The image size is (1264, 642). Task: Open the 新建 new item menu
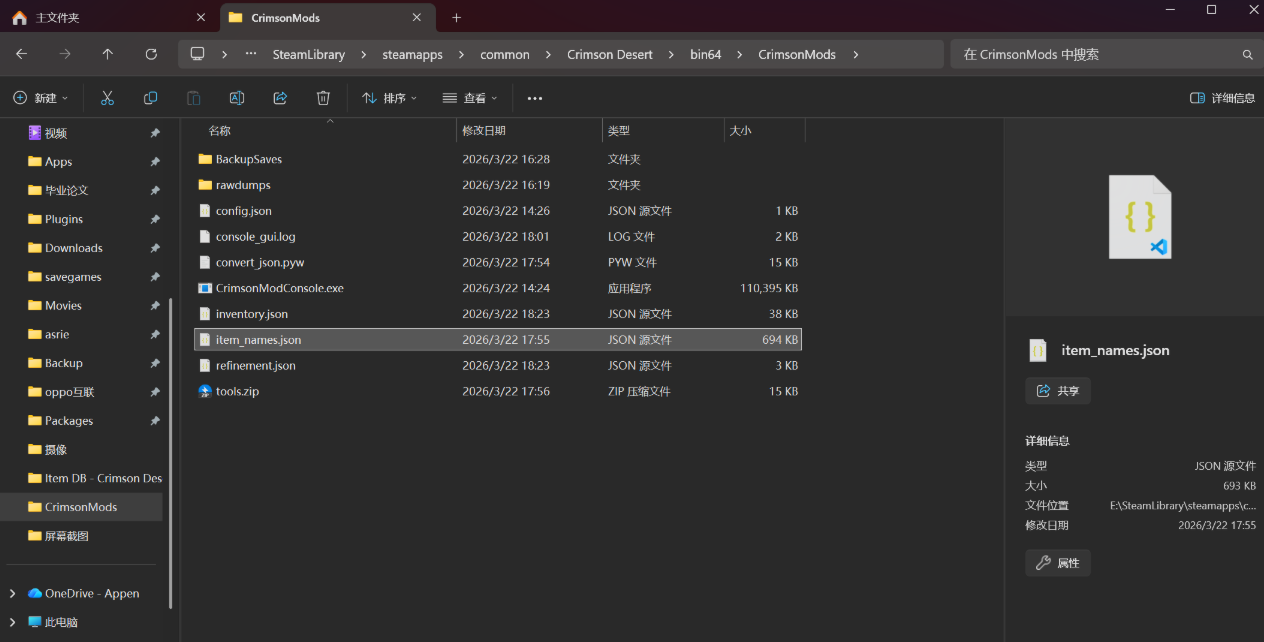41,98
